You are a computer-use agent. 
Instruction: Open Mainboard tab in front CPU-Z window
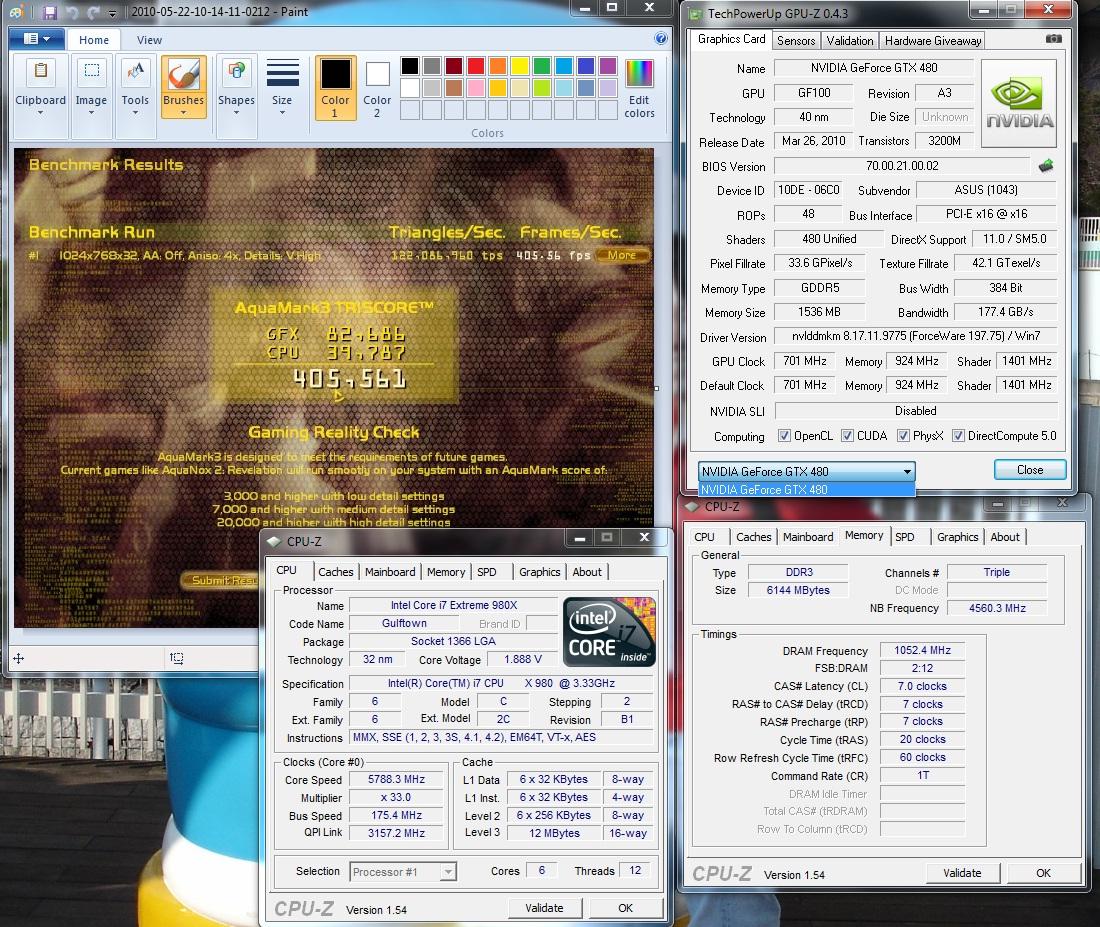390,572
